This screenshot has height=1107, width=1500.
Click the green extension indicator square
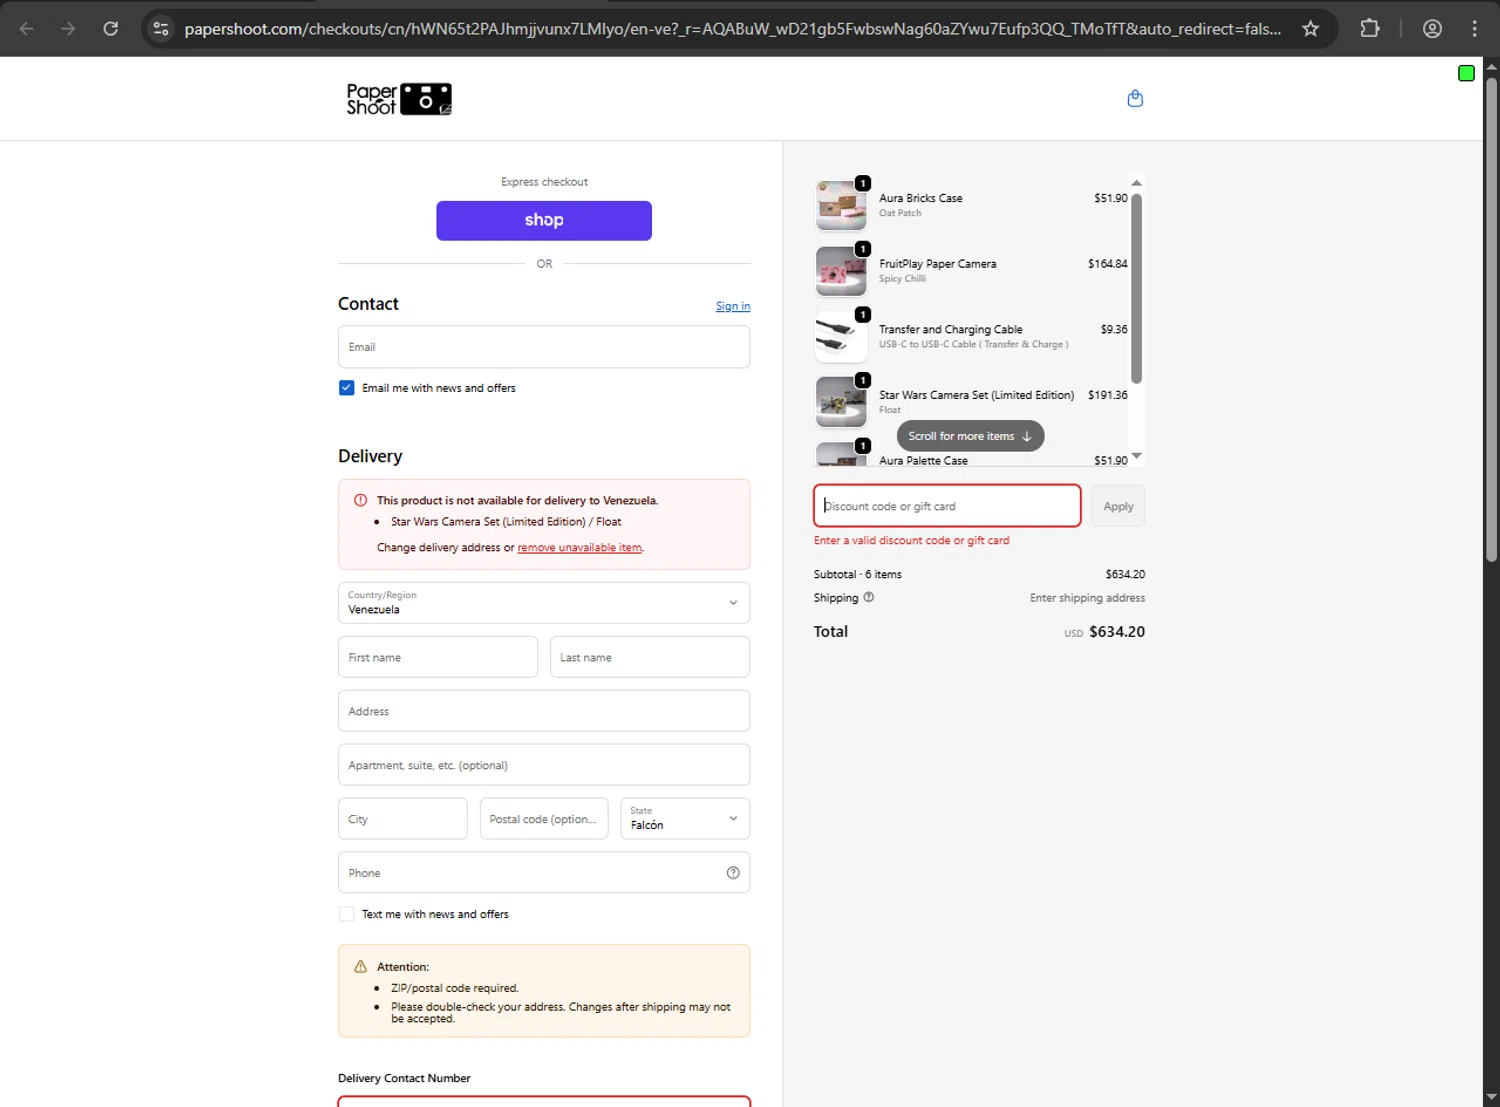point(1466,73)
